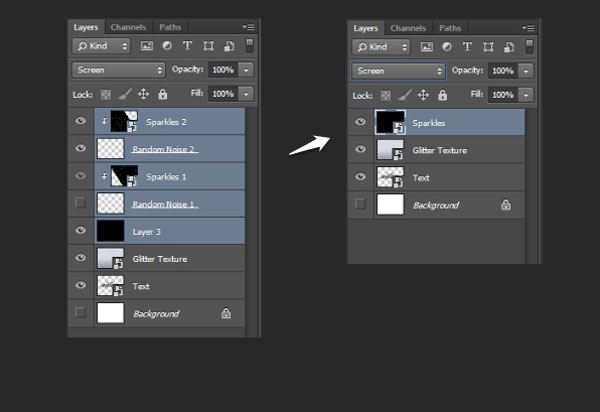
Task: Filter adjustment layers in left Layers panel
Action: click(x=167, y=46)
